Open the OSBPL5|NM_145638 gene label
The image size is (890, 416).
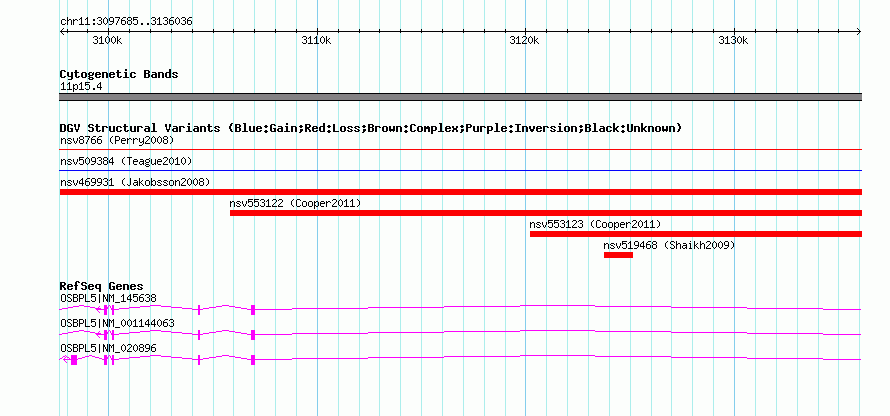pos(108,298)
